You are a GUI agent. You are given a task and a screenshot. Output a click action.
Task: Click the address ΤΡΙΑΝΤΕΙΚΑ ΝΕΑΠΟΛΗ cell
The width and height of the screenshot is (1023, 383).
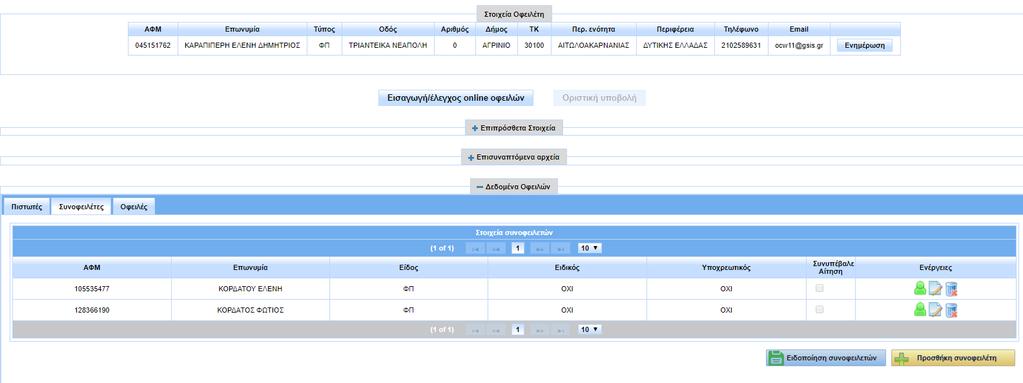pos(388,46)
